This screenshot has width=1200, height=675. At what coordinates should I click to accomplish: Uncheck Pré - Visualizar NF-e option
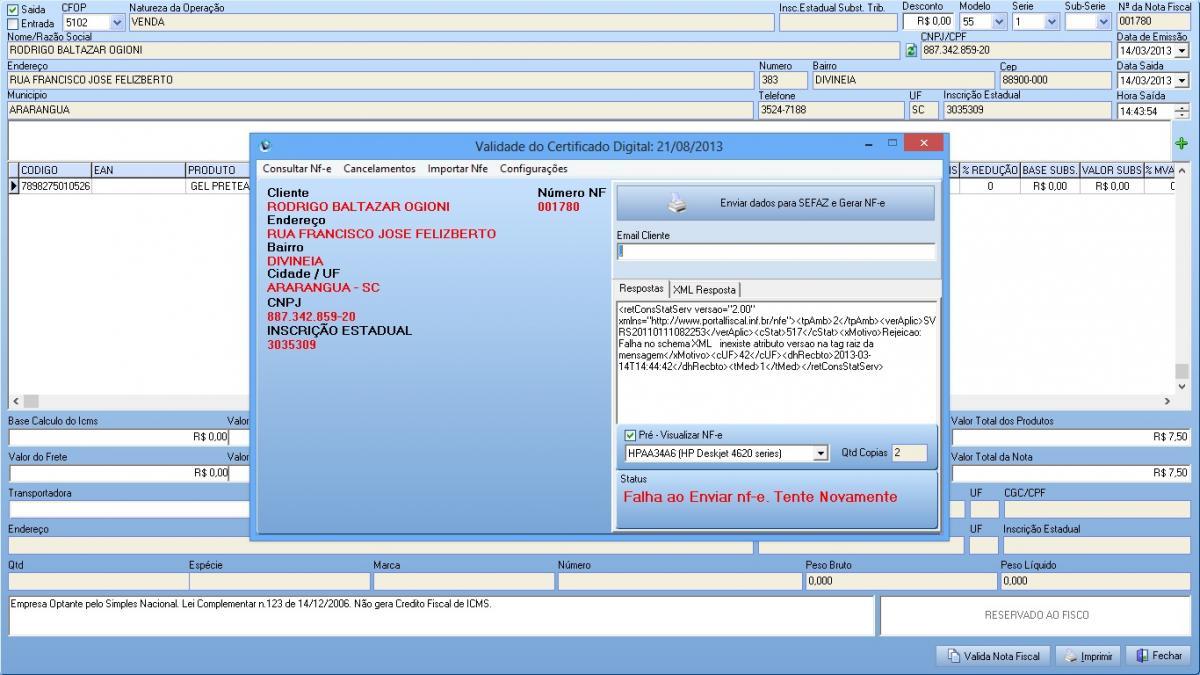point(630,435)
